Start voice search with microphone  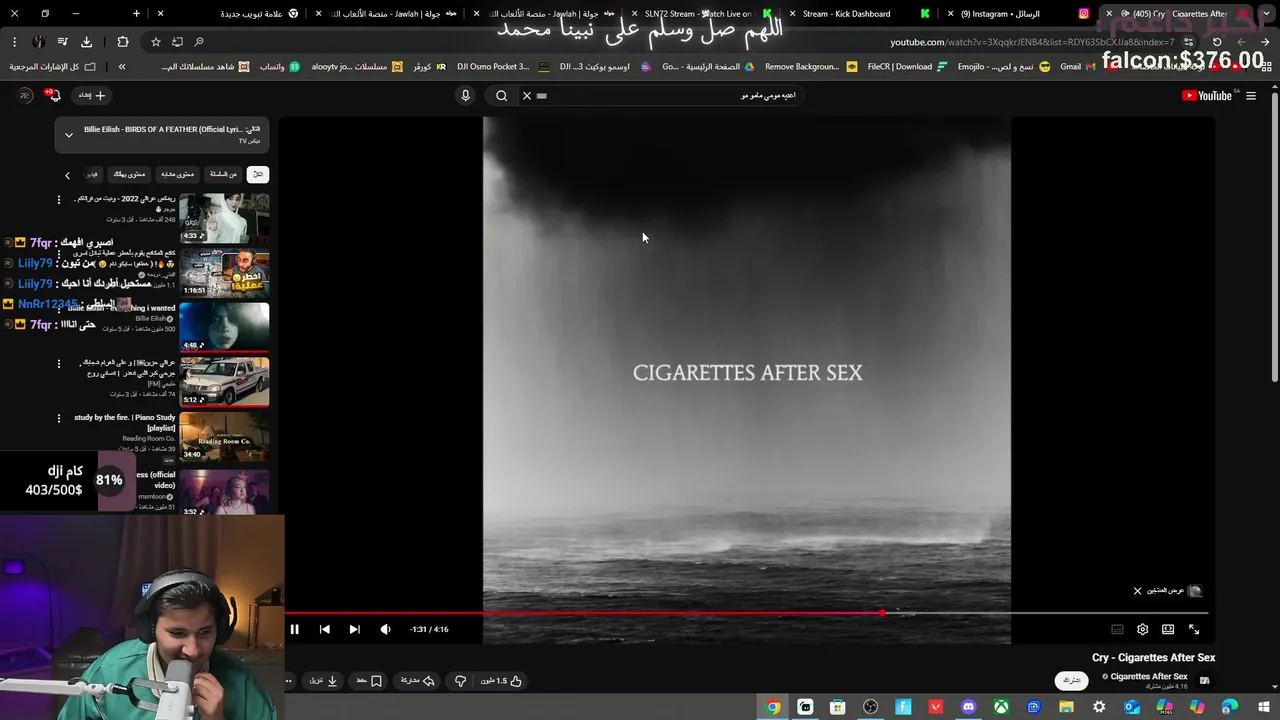click(465, 96)
